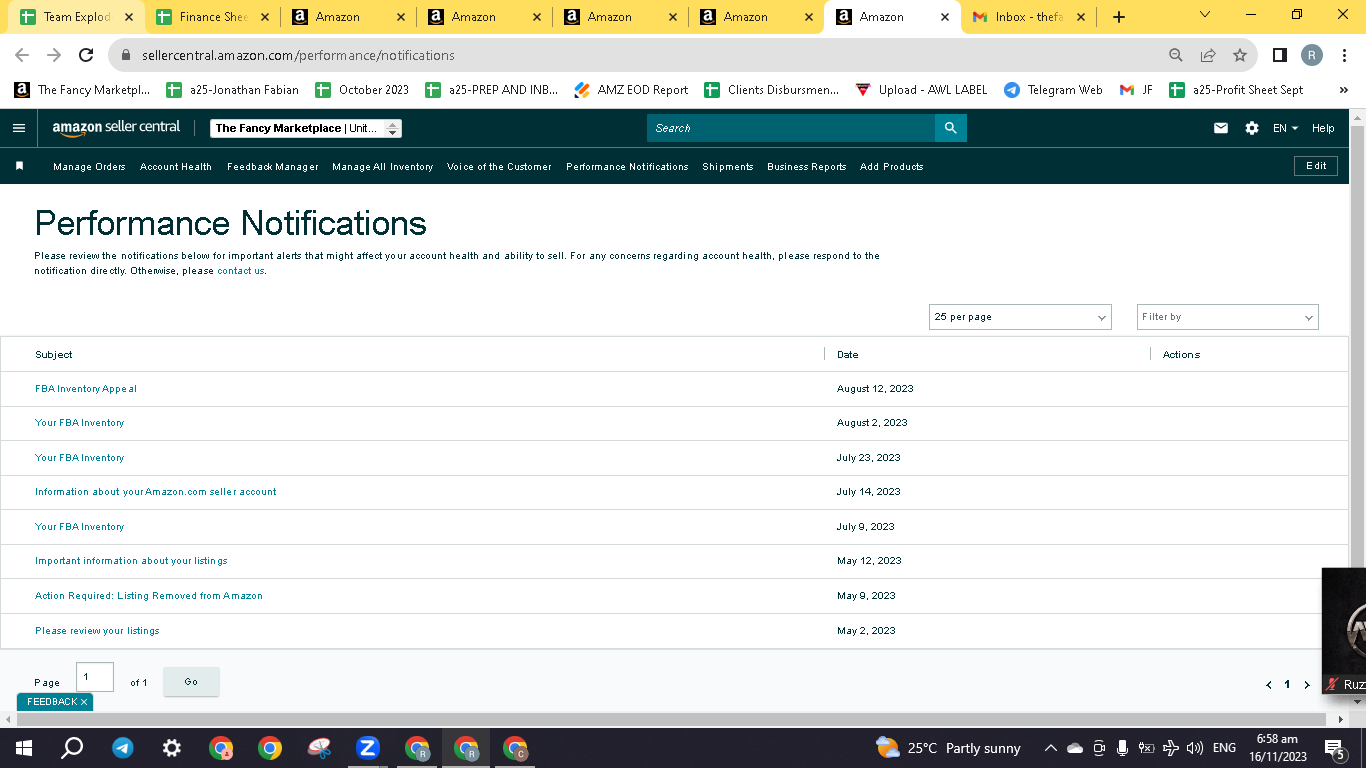1366x768 pixels.
Task: Open the Chrome profile avatar R
Action: [x=1312, y=55]
